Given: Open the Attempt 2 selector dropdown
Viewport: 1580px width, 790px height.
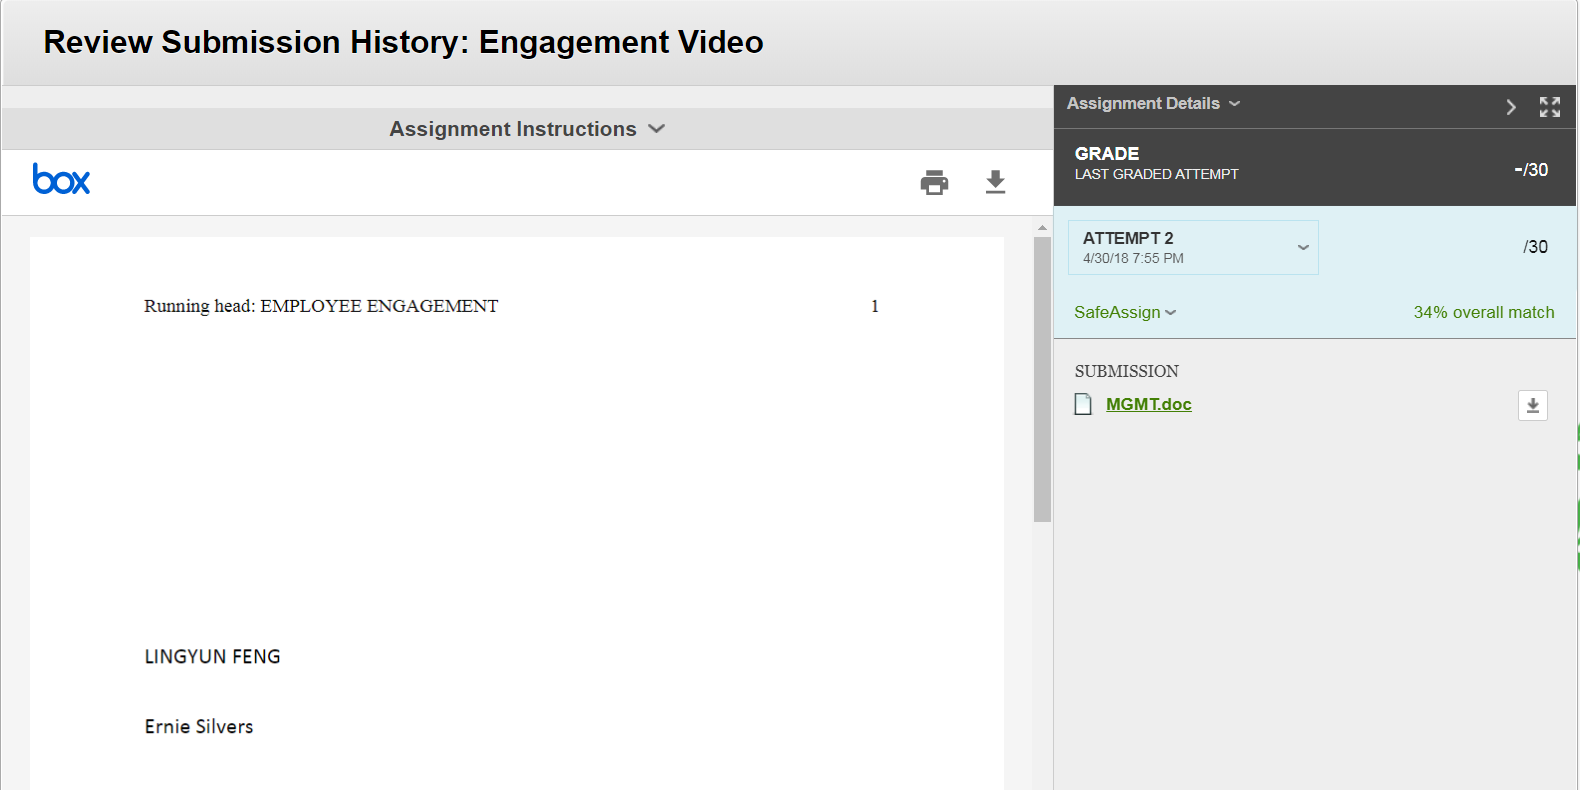Looking at the screenshot, I should pyautogui.click(x=1193, y=247).
